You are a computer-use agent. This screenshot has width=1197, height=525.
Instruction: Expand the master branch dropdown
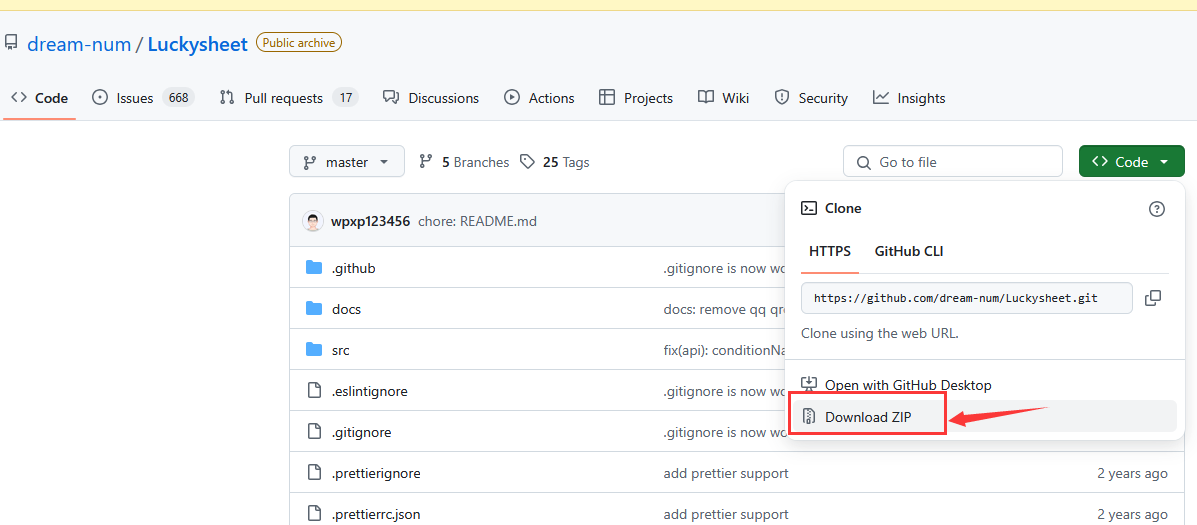tap(347, 162)
